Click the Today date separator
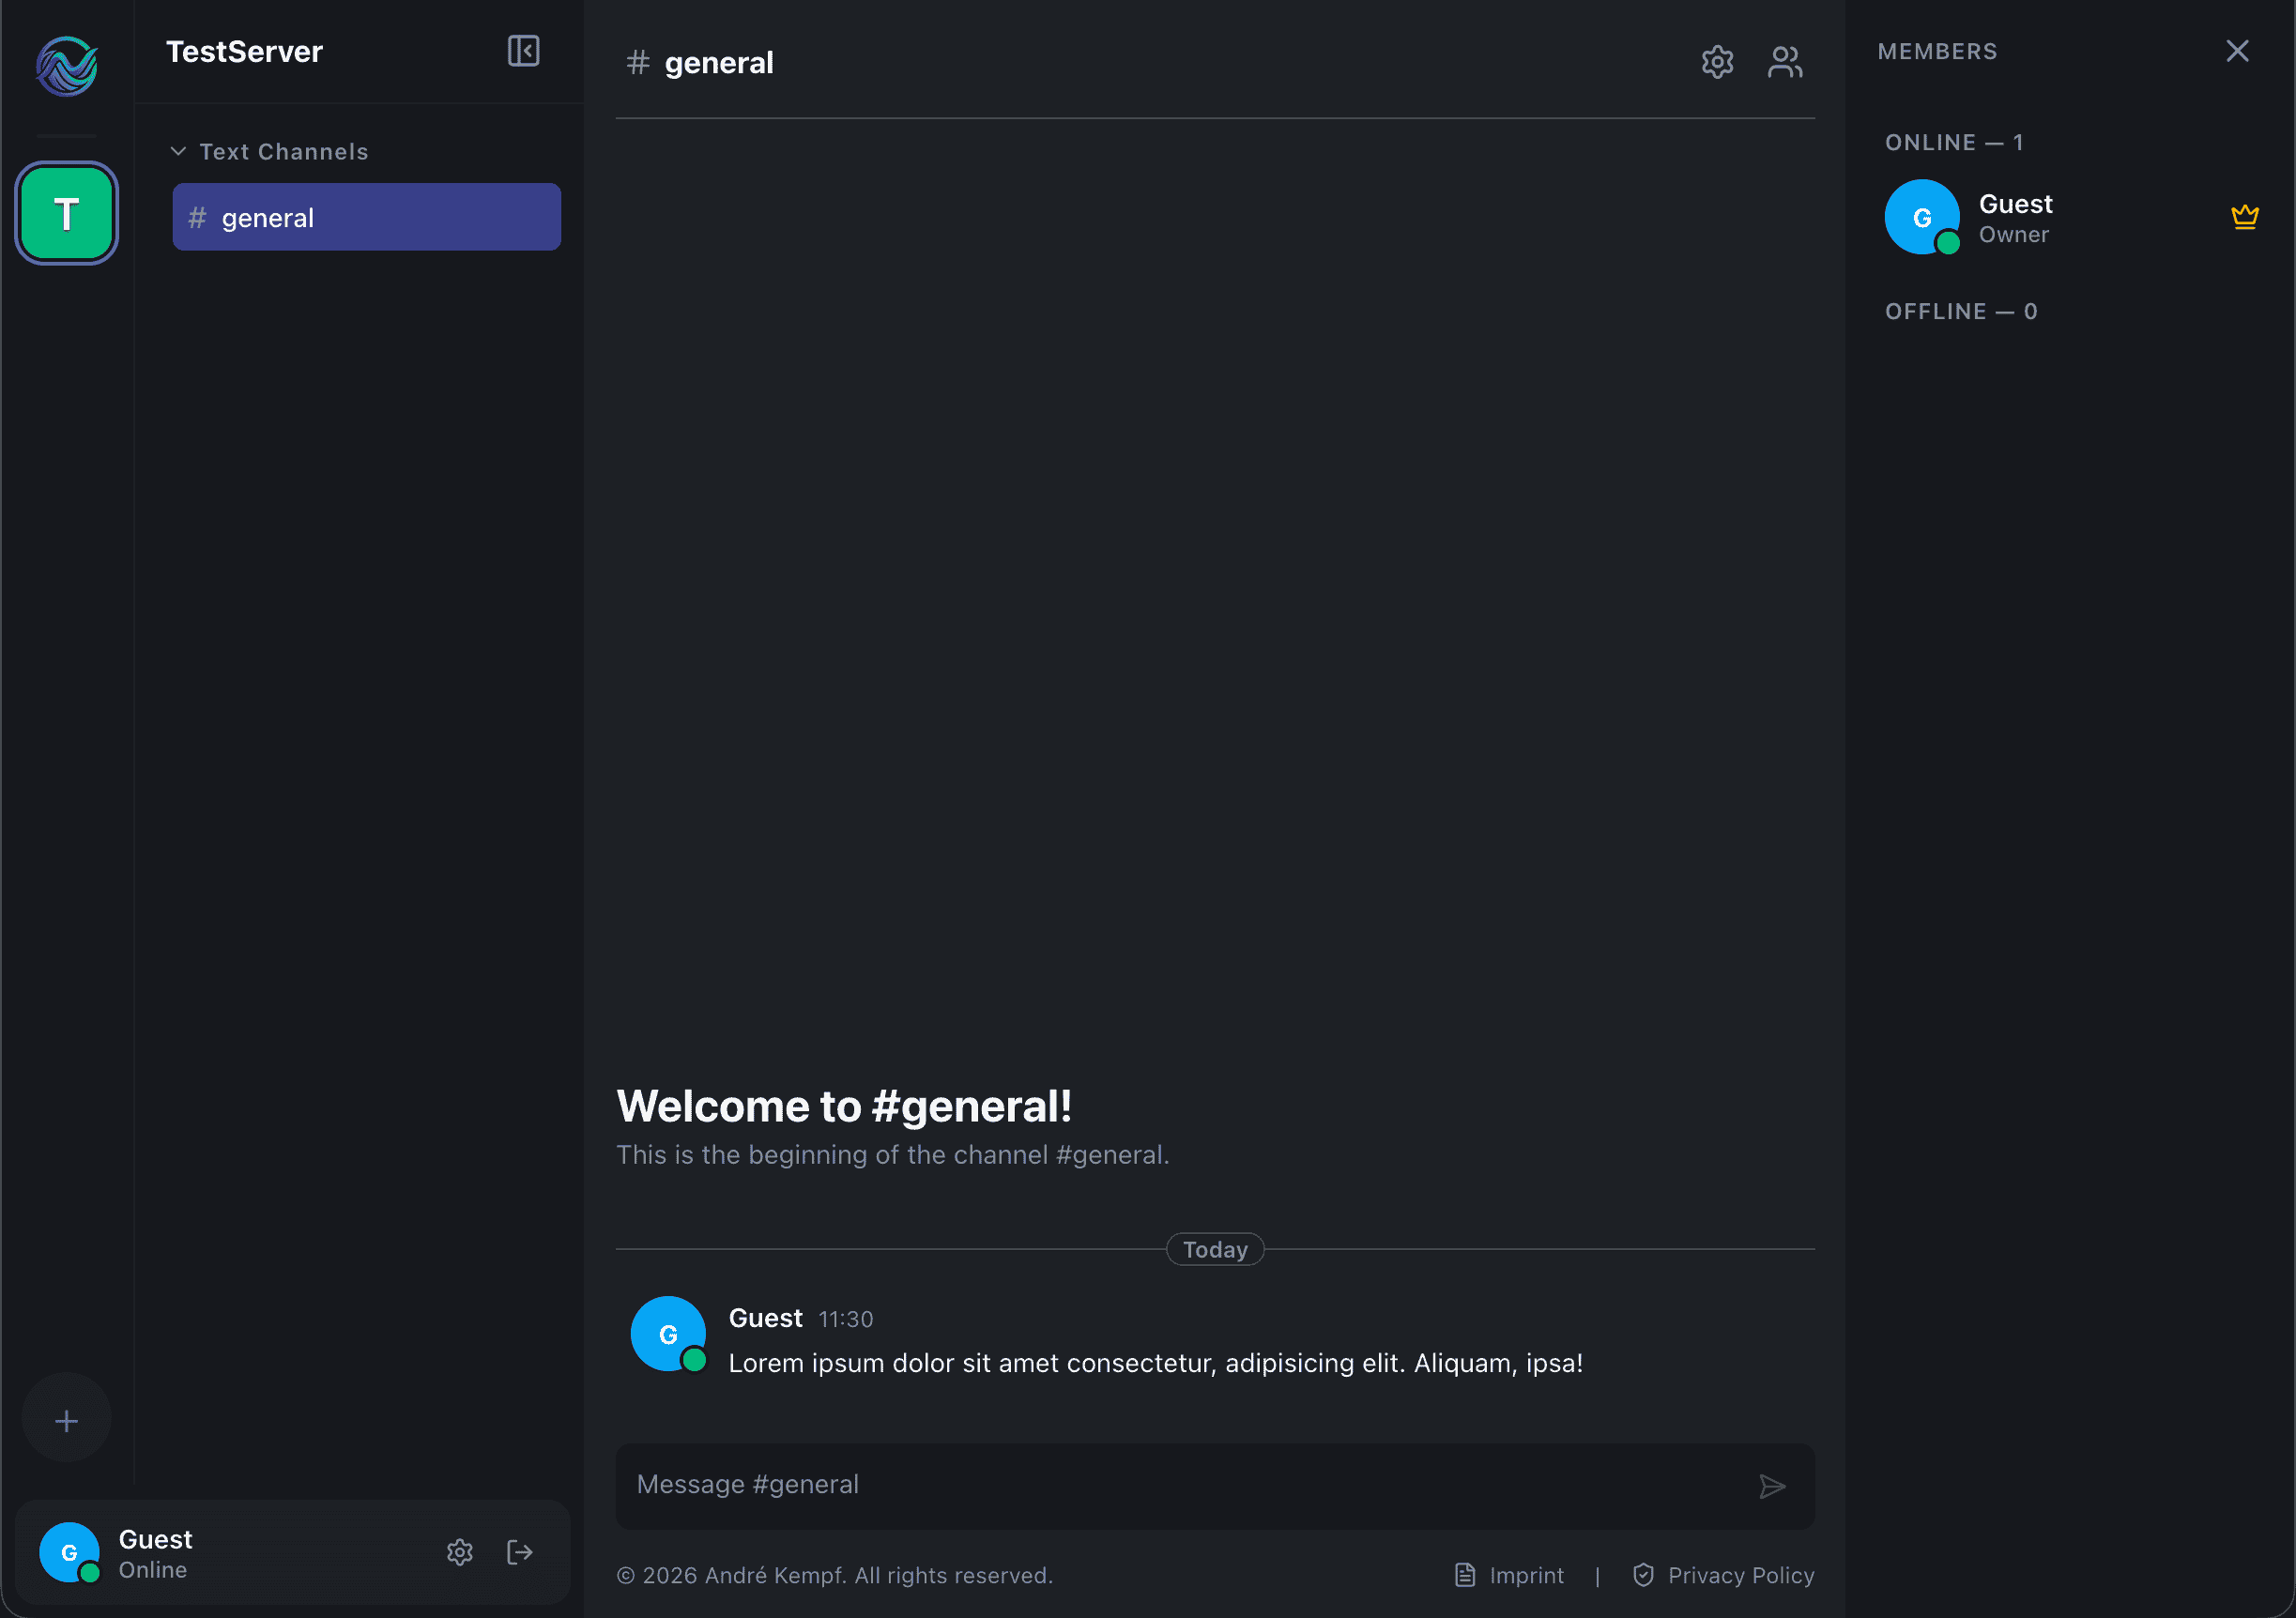 click(1215, 1249)
